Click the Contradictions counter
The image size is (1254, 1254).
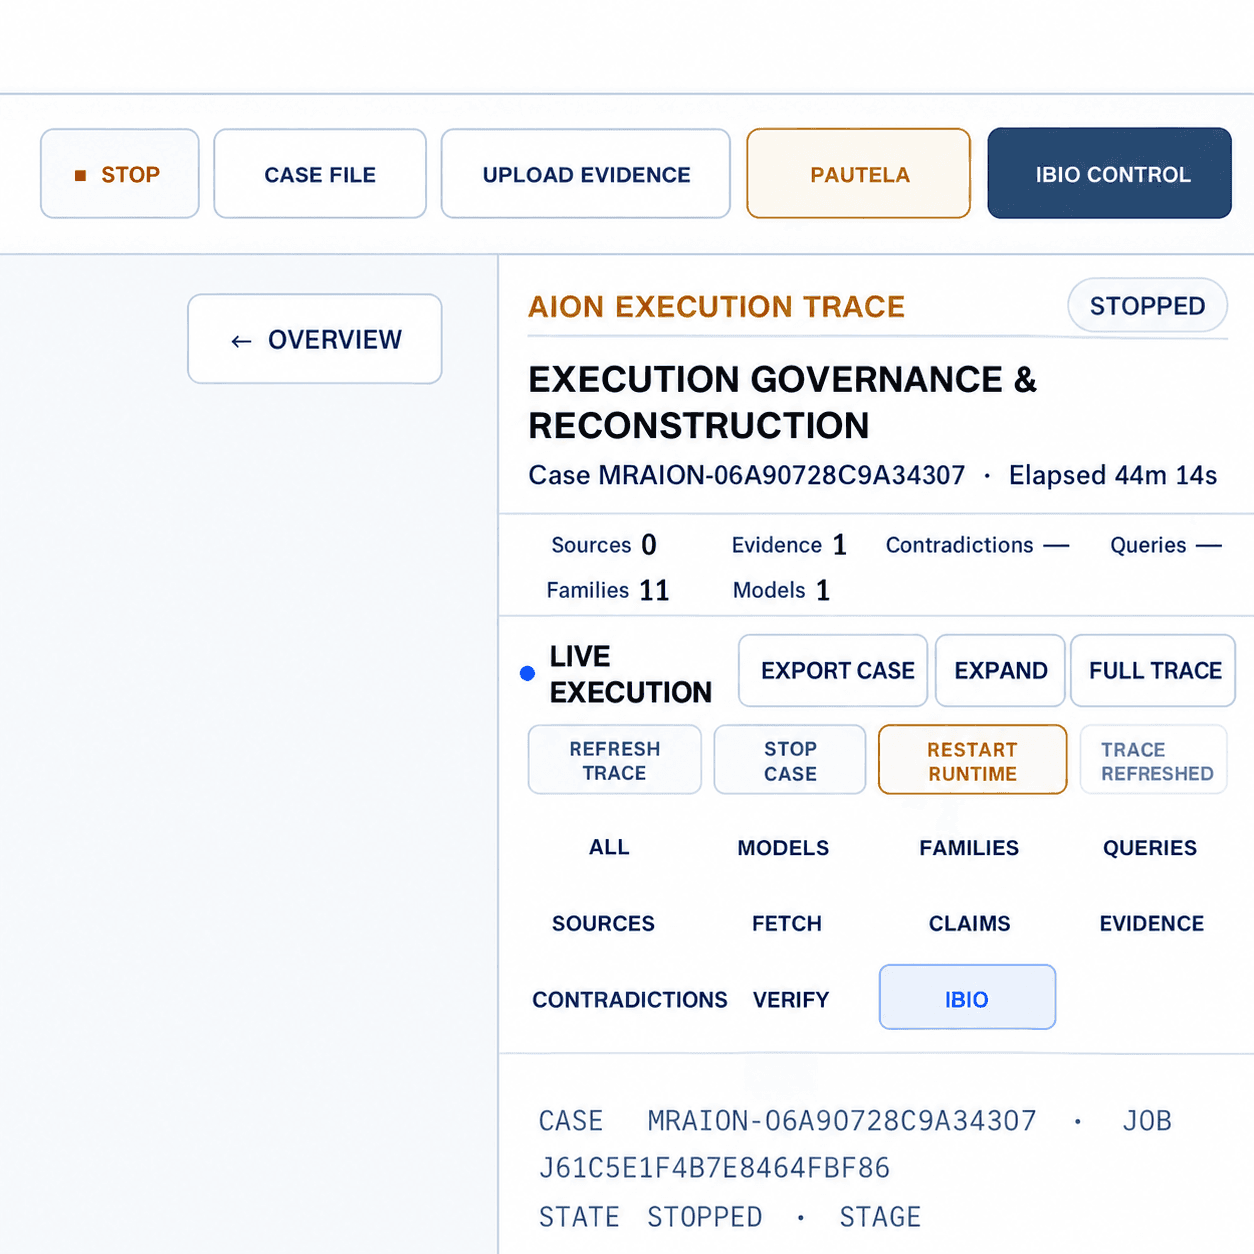[x=977, y=545]
